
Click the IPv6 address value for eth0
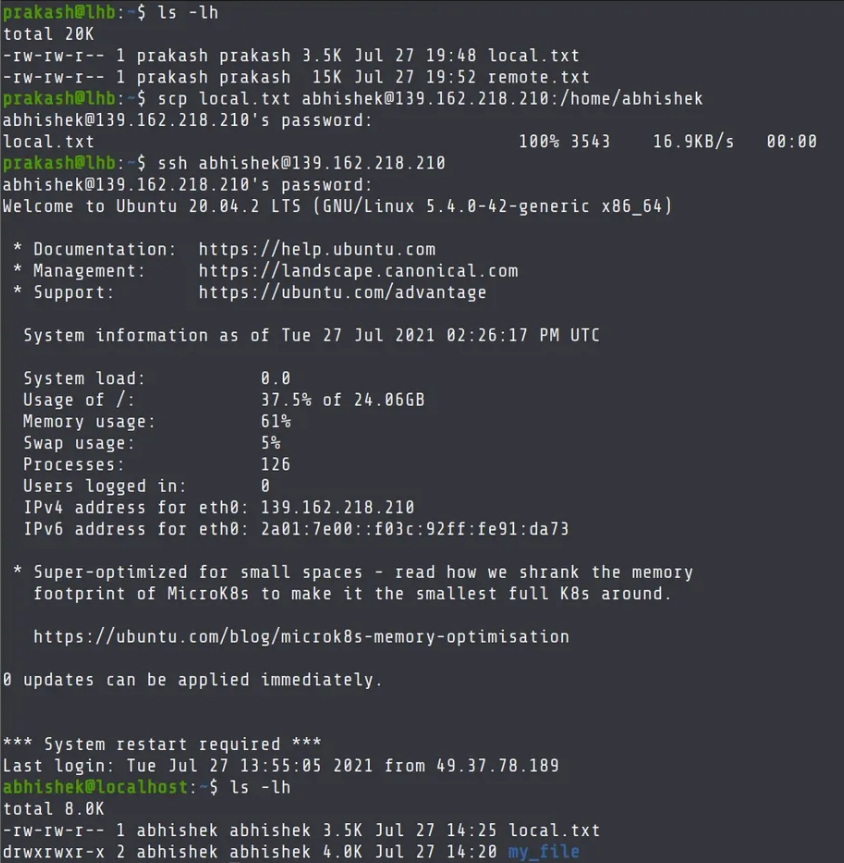pos(414,529)
